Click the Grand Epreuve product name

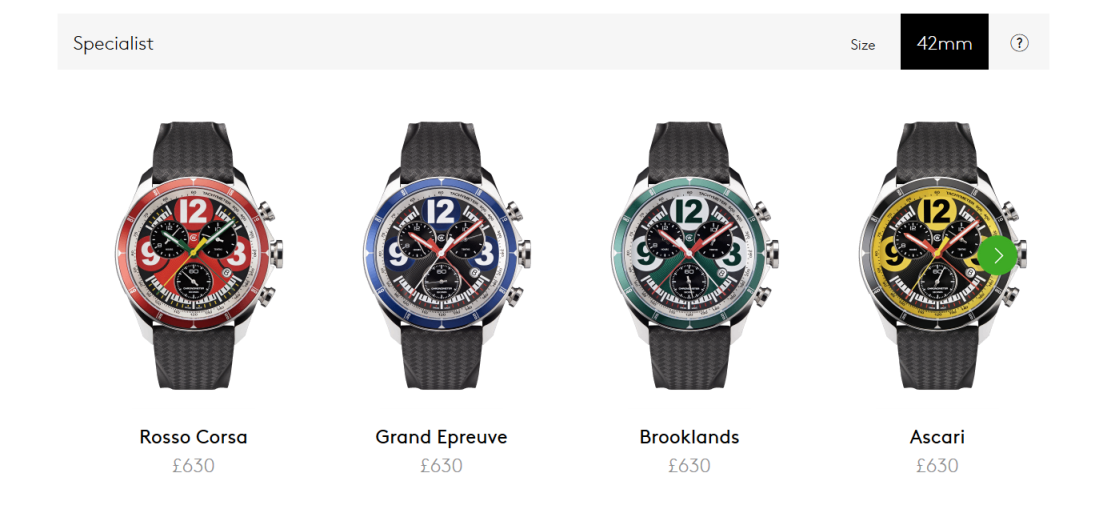tap(441, 436)
